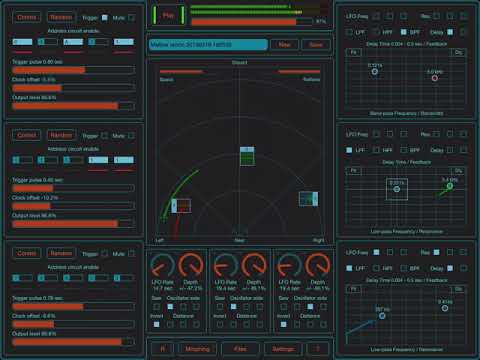
Task: Click the blue frequency node in top filter graph
Action: coord(375,72)
